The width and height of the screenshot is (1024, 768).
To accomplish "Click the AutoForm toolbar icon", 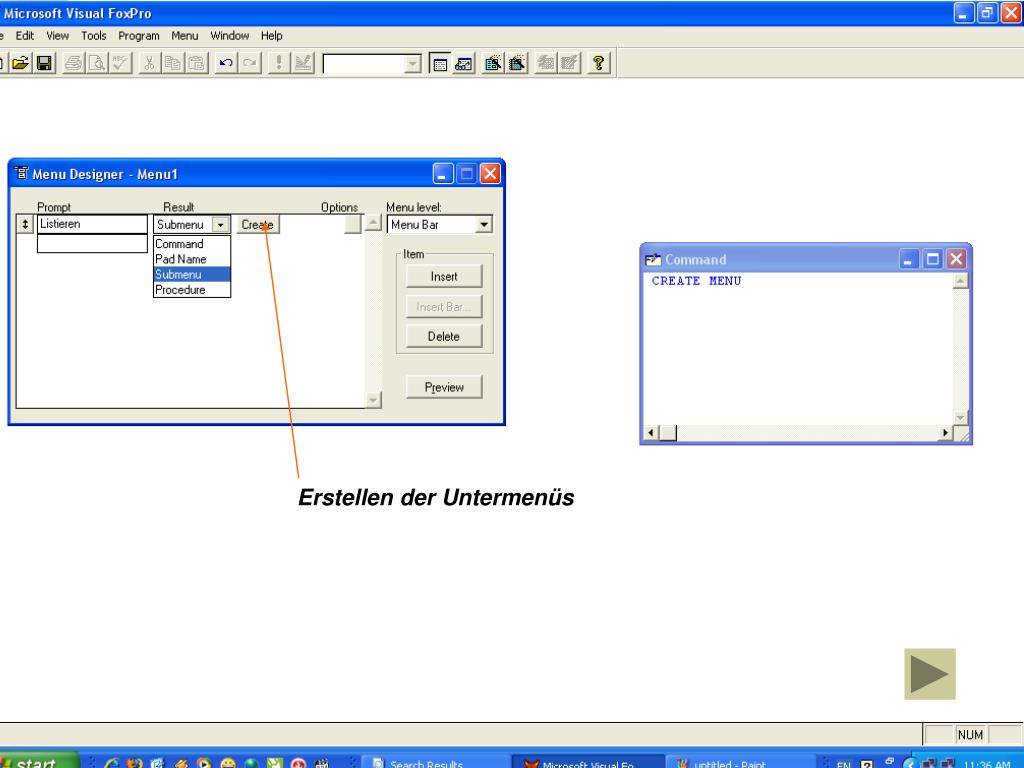I will coord(546,63).
